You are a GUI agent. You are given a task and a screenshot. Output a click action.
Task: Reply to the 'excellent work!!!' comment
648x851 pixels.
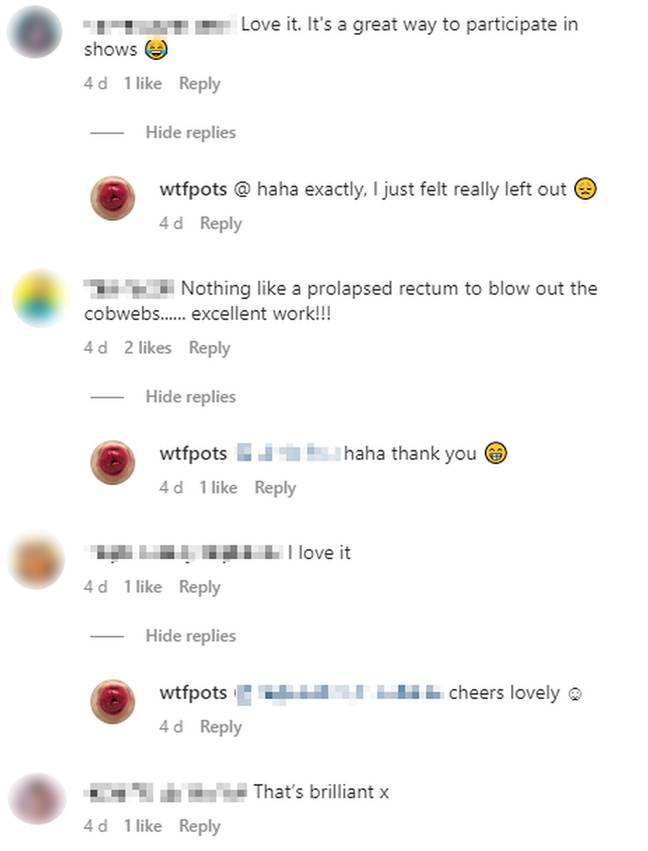[209, 348]
